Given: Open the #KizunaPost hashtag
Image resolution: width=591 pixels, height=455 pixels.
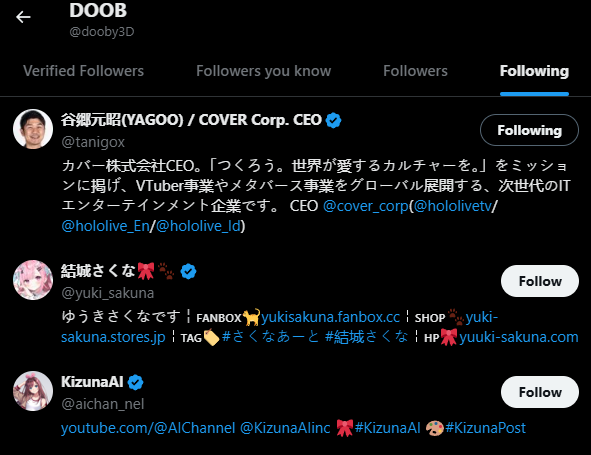Looking at the screenshot, I should [x=485, y=428].
